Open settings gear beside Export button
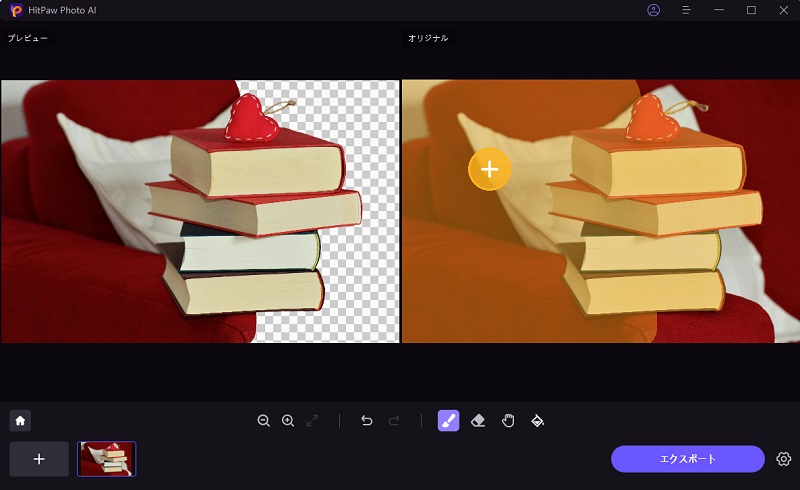This screenshot has width=800, height=490. click(783, 459)
